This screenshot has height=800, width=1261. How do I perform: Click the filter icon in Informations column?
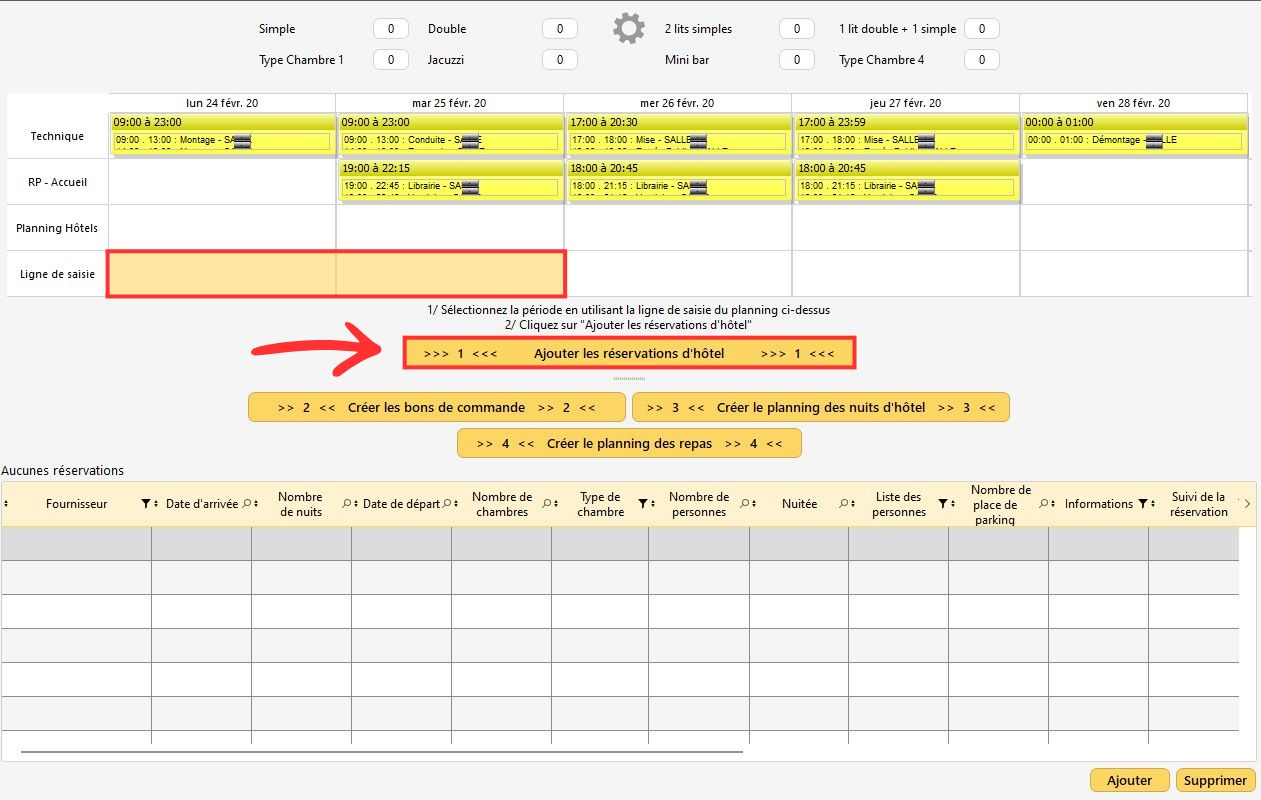1142,504
